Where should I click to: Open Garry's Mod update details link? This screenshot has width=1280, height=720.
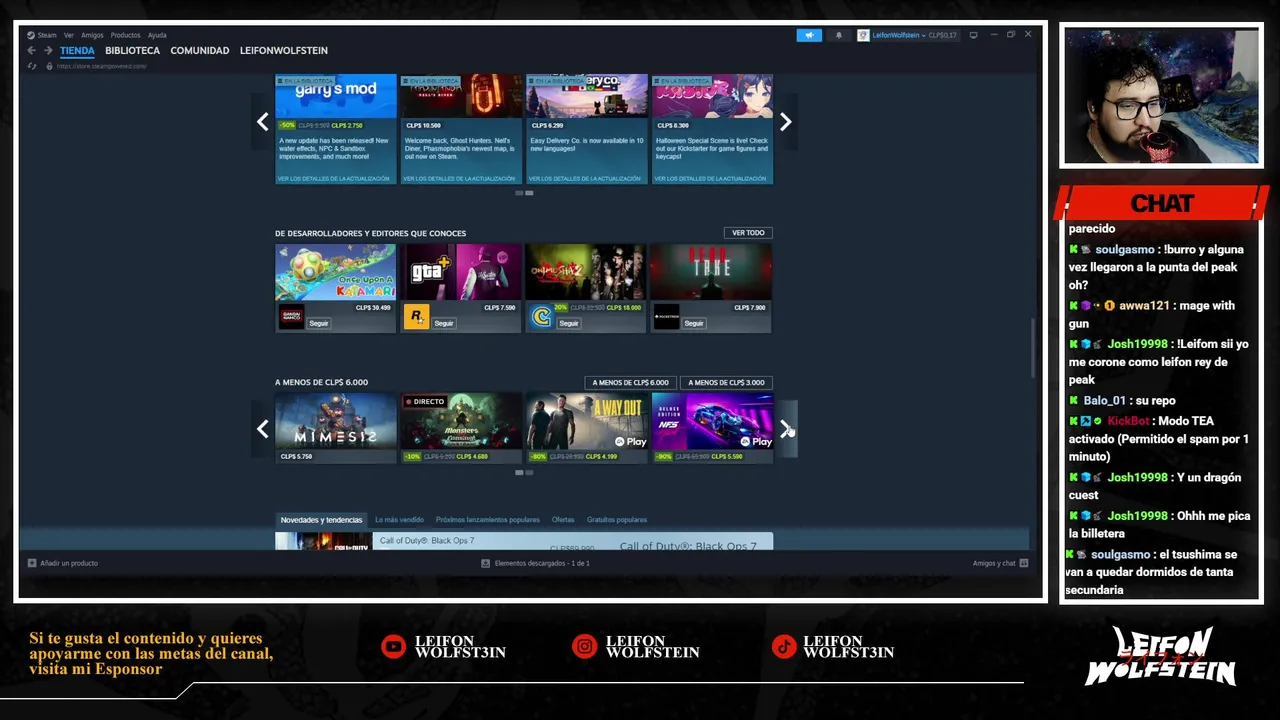click(x=333, y=179)
